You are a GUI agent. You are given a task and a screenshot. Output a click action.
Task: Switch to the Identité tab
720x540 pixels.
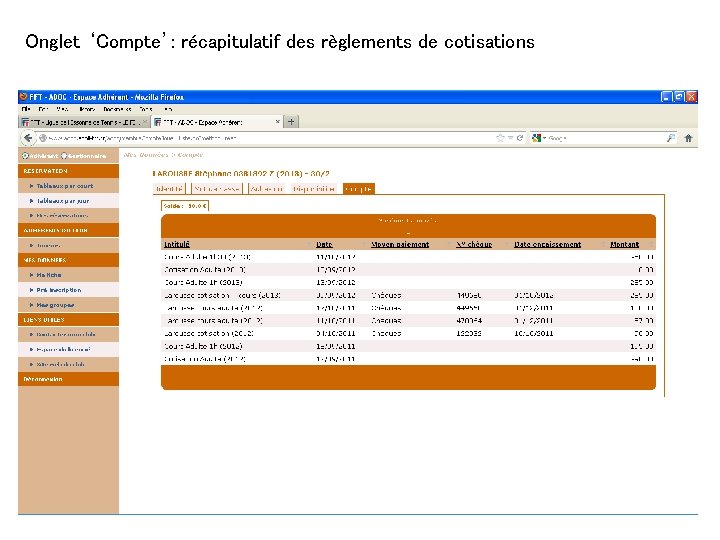point(169,189)
